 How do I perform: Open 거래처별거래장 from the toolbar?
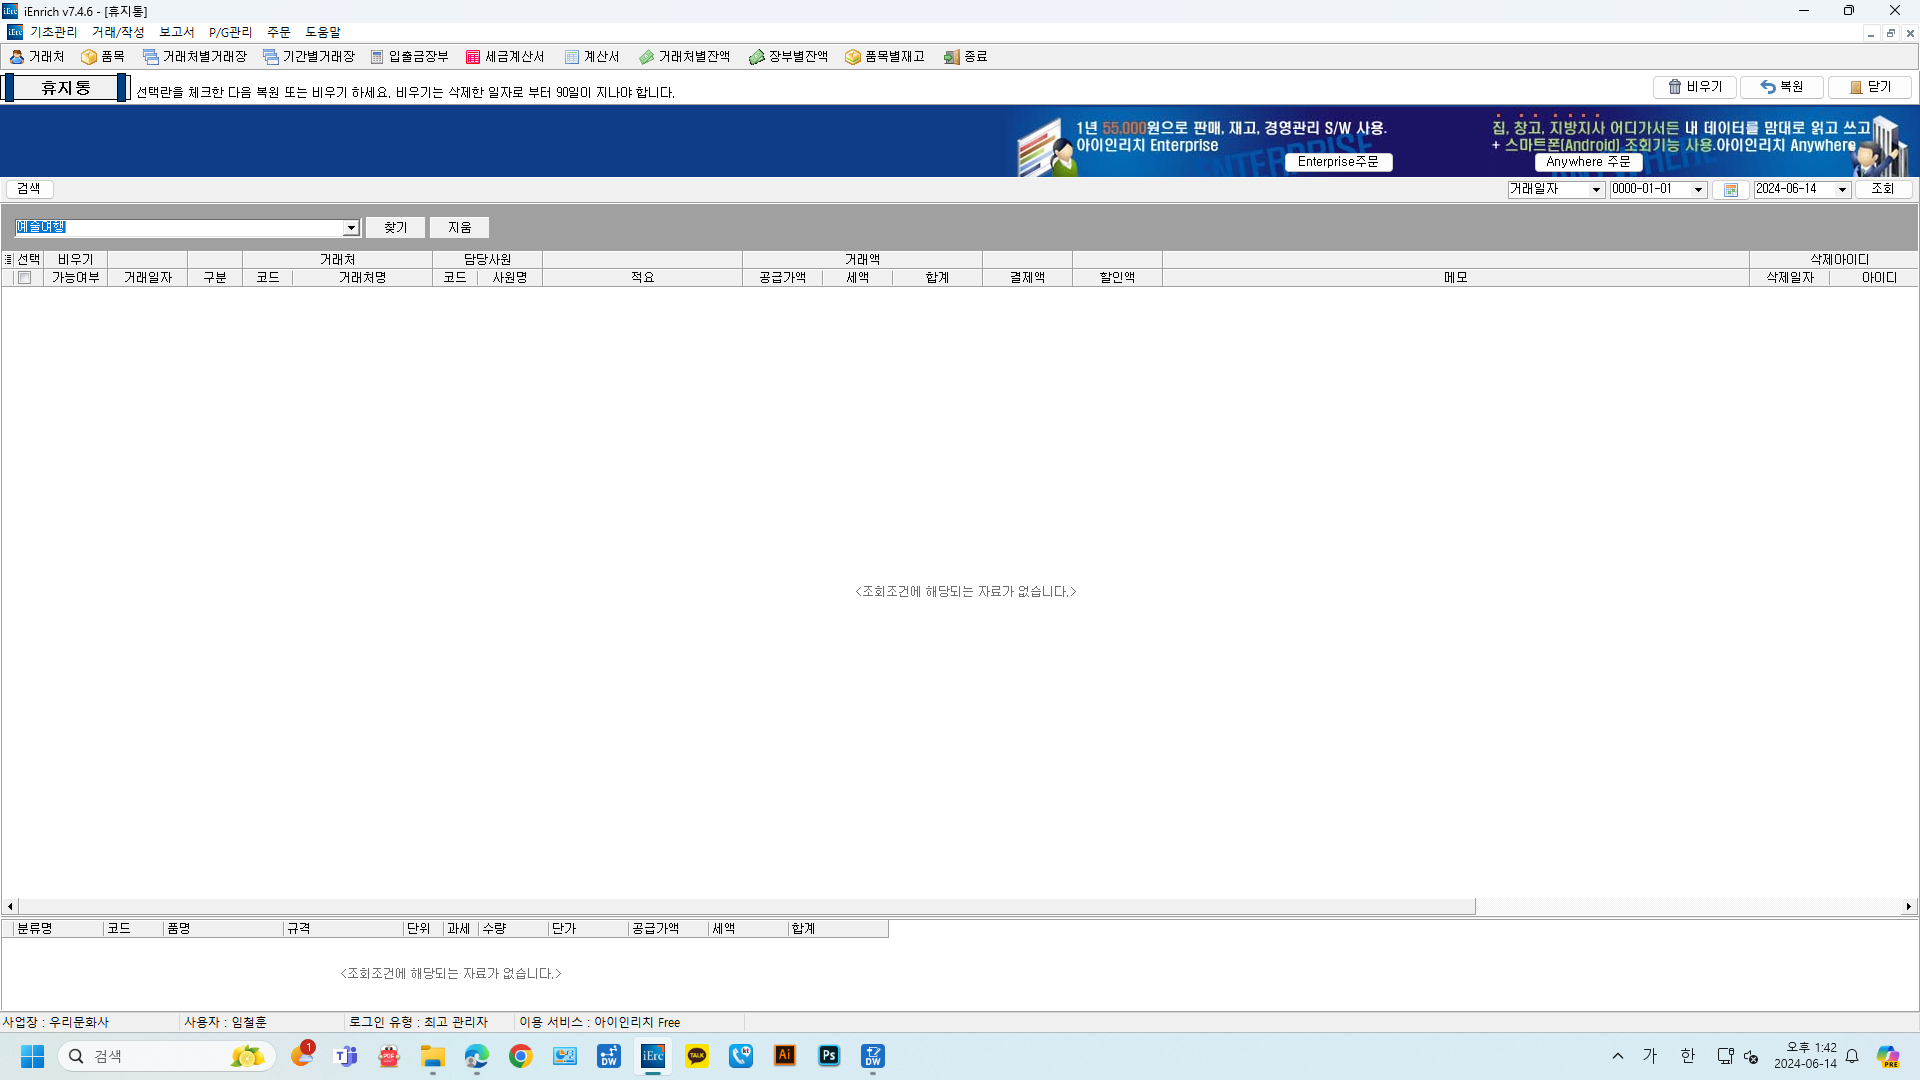tap(194, 57)
